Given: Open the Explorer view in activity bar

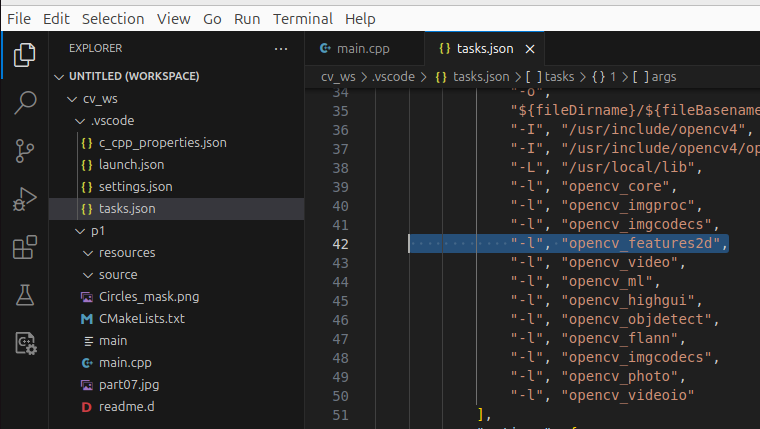Looking at the screenshot, I should [25, 55].
